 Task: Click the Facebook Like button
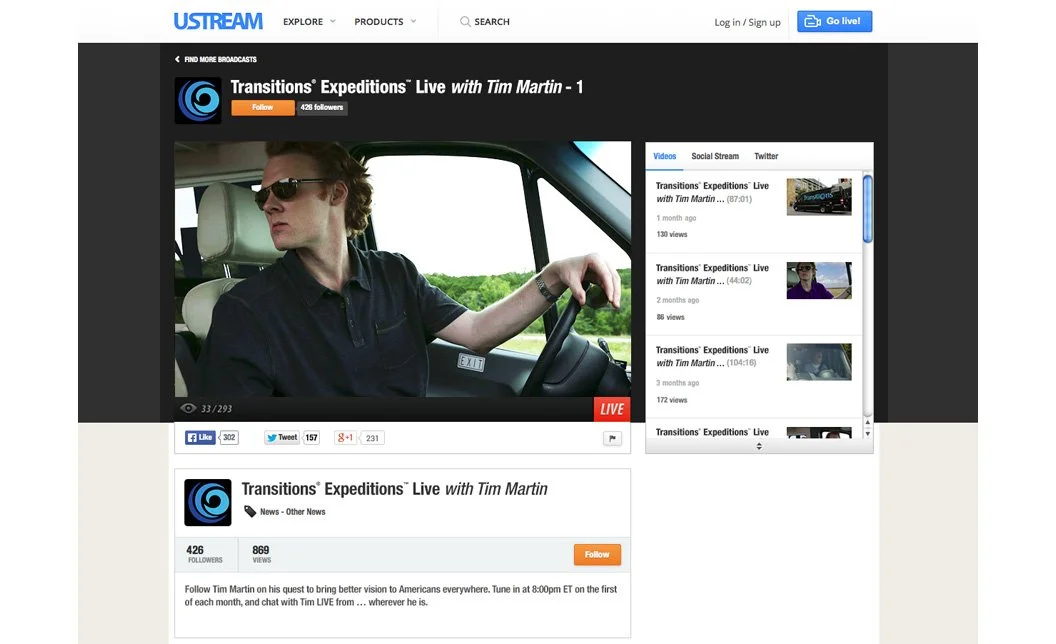click(200, 437)
